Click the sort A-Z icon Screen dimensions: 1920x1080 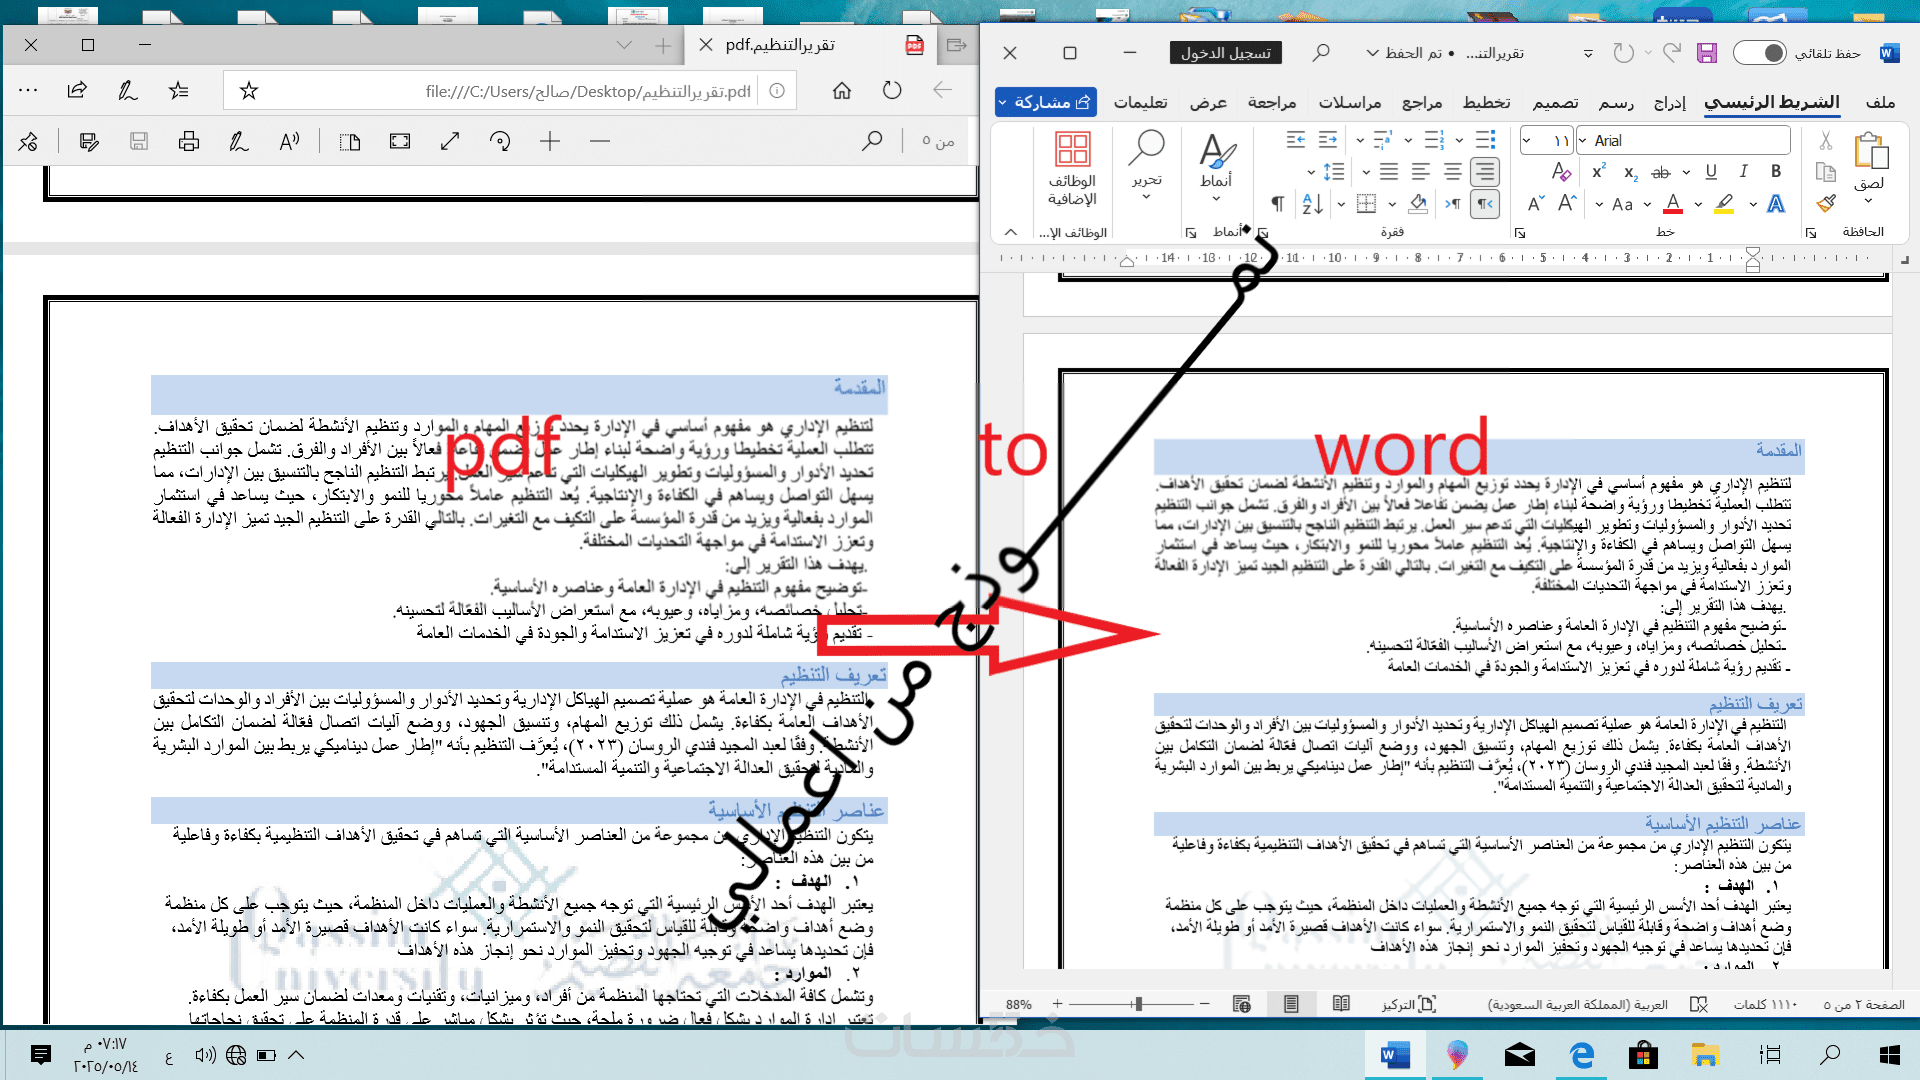(x=1313, y=204)
